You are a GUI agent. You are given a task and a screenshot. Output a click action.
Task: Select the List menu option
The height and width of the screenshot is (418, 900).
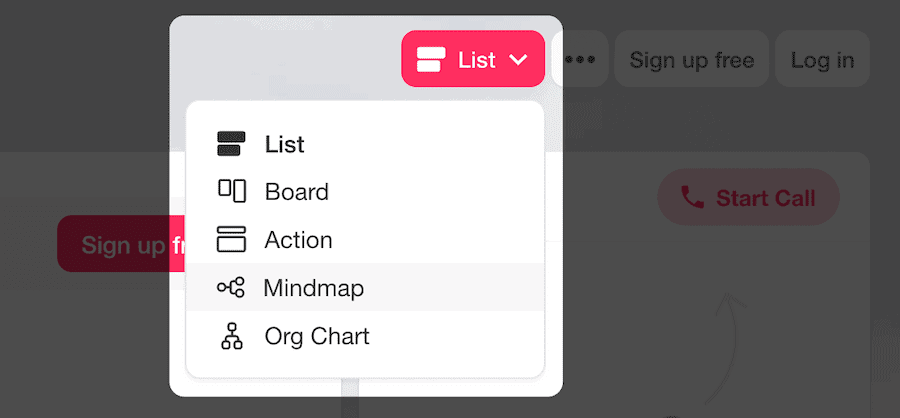point(285,144)
